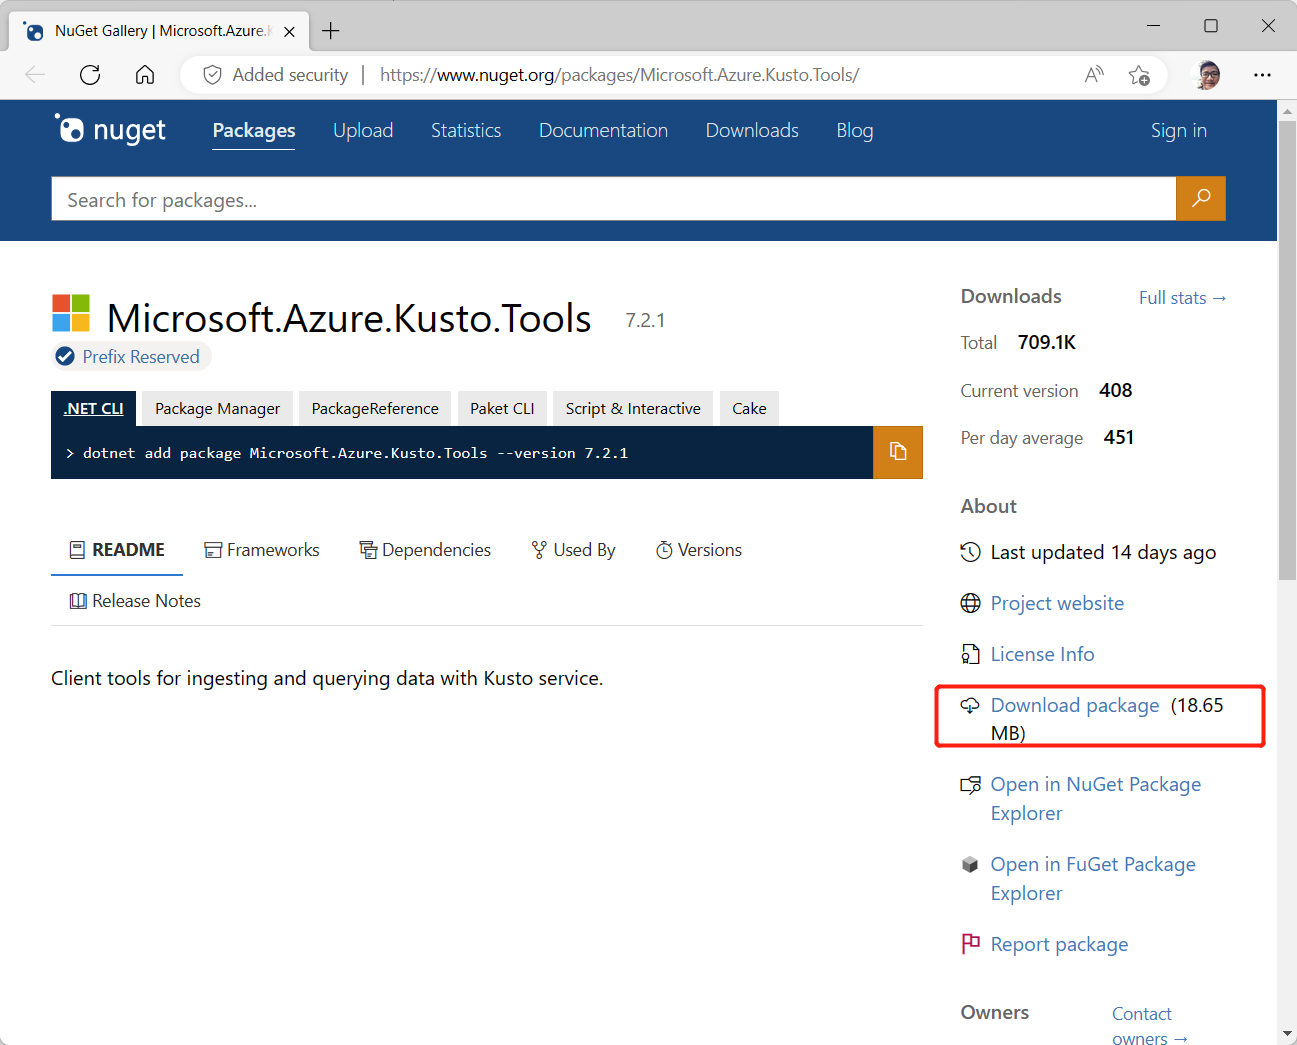Open the Project website link

[x=1057, y=603]
